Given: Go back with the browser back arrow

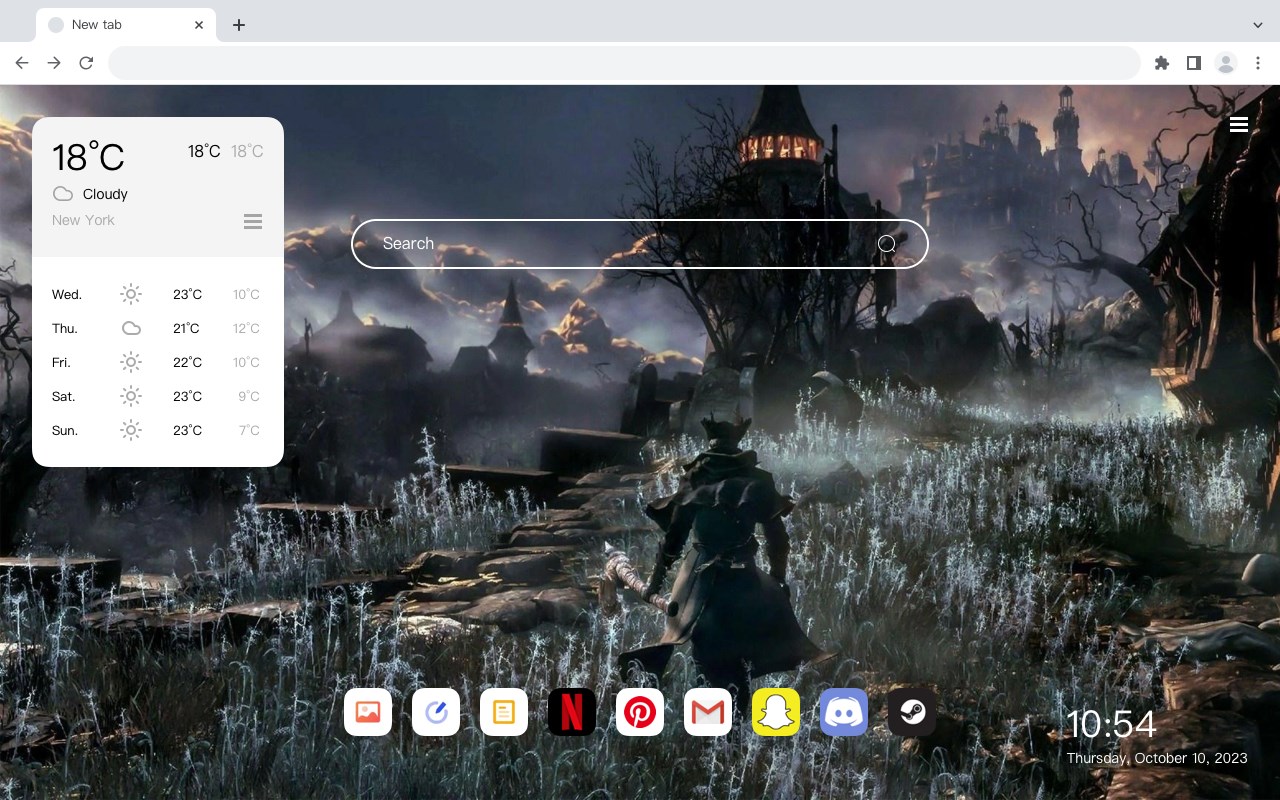Looking at the screenshot, I should click(x=22, y=63).
